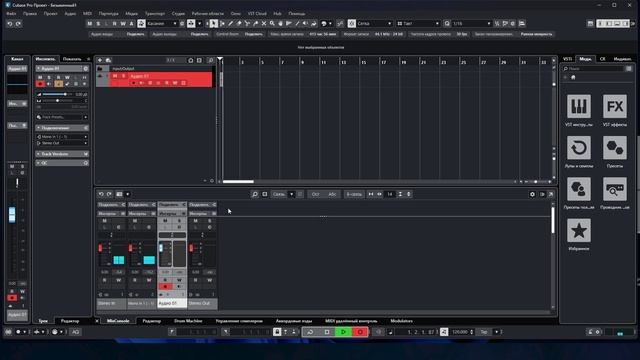
Task: Switch to the Modulators tab
Action: pyautogui.click(x=401, y=321)
